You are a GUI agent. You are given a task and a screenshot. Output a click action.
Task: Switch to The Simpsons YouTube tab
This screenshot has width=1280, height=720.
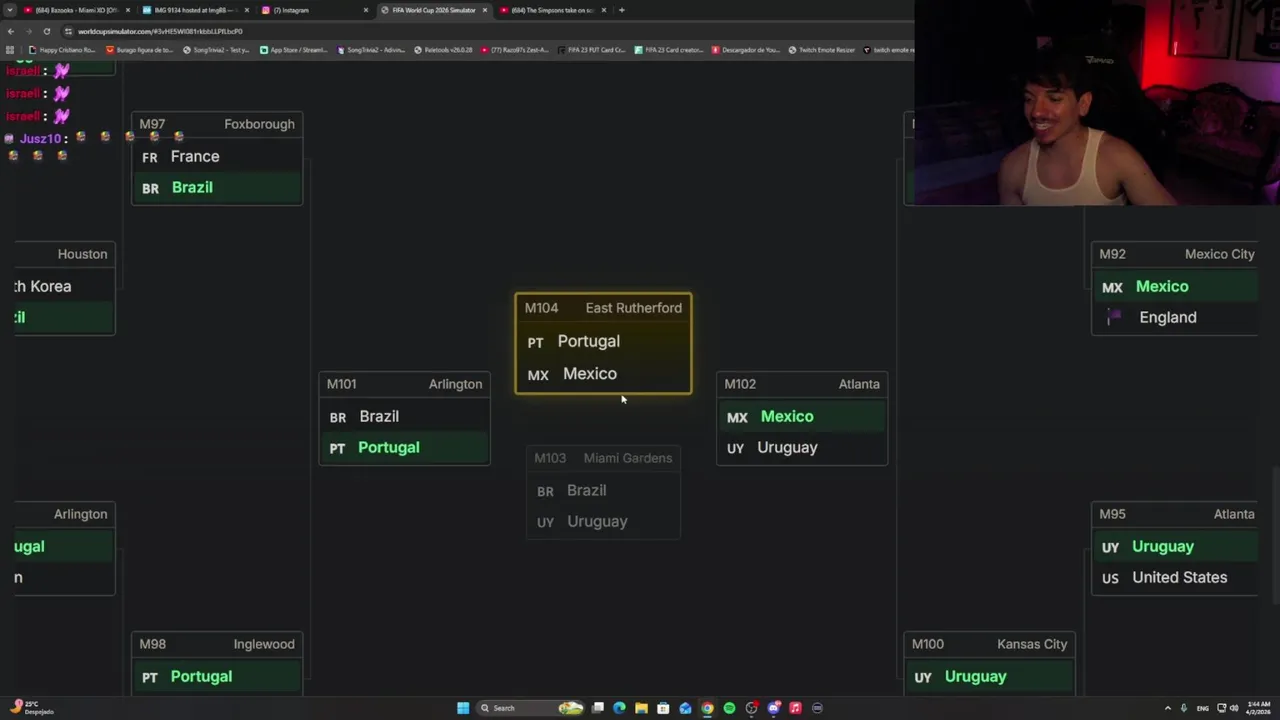[x=553, y=10]
